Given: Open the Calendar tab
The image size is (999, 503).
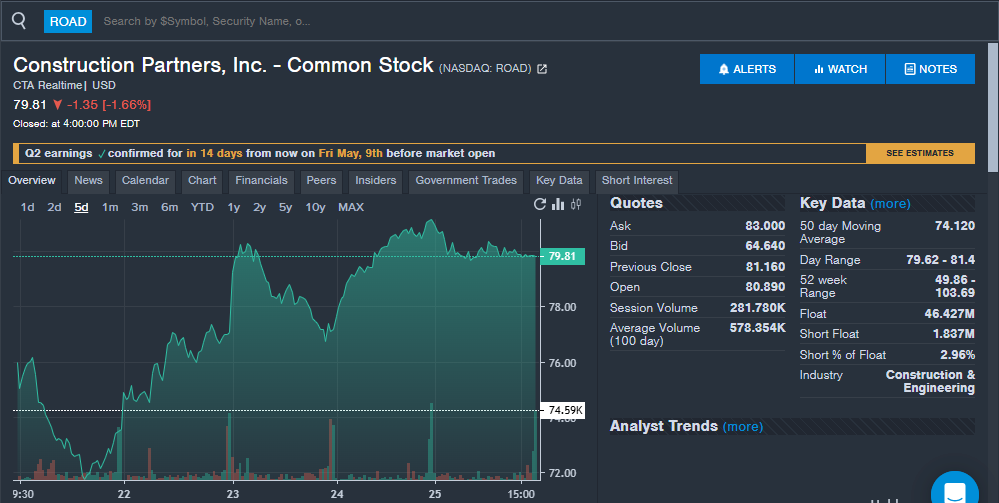Looking at the screenshot, I should [145, 180].
